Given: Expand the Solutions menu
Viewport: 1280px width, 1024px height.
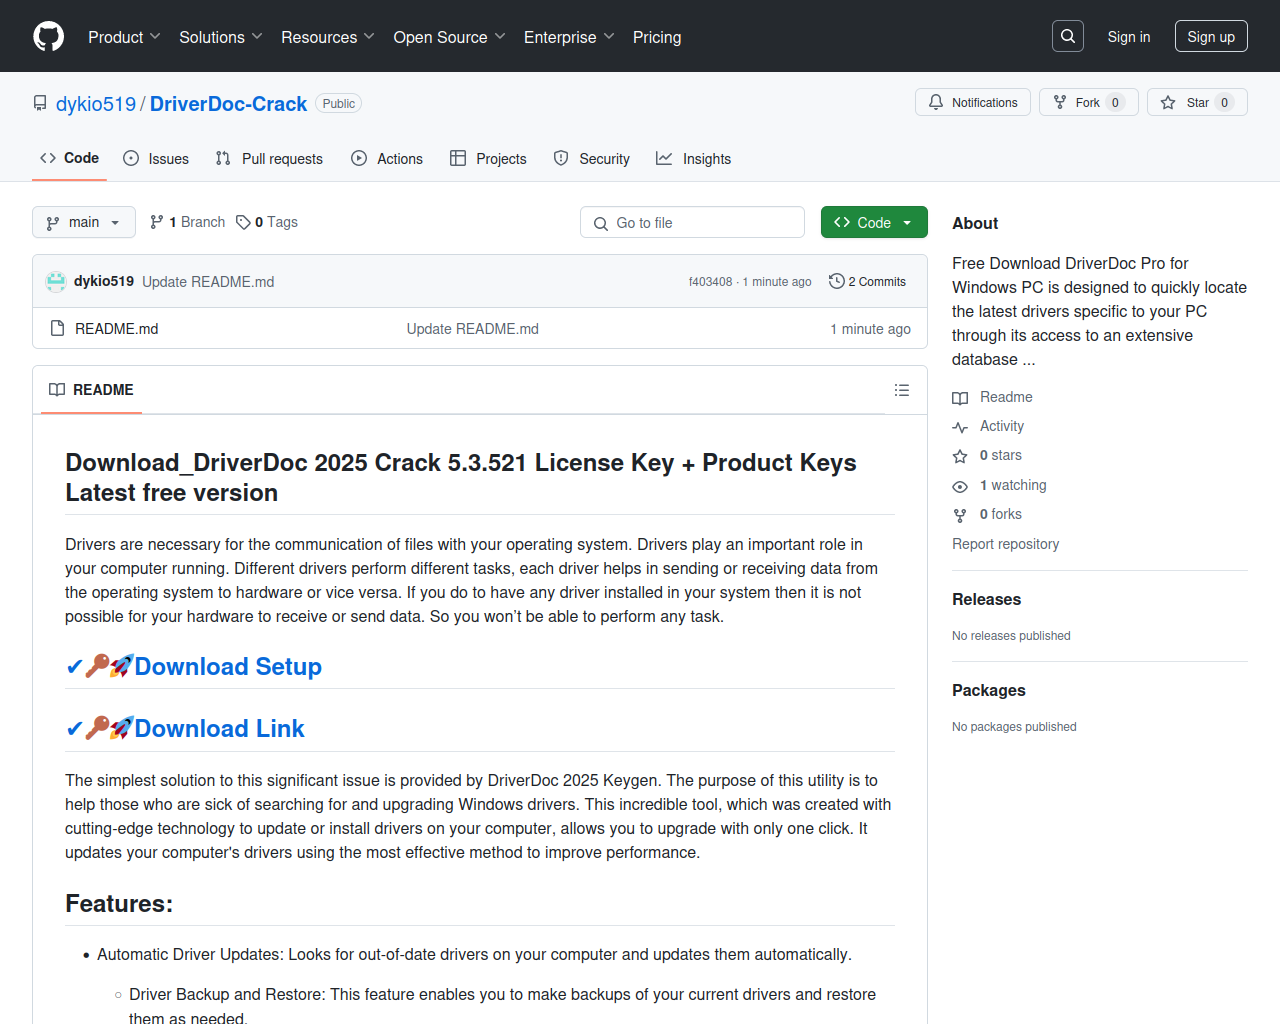Looking at the screenshot, I should 221,37.
